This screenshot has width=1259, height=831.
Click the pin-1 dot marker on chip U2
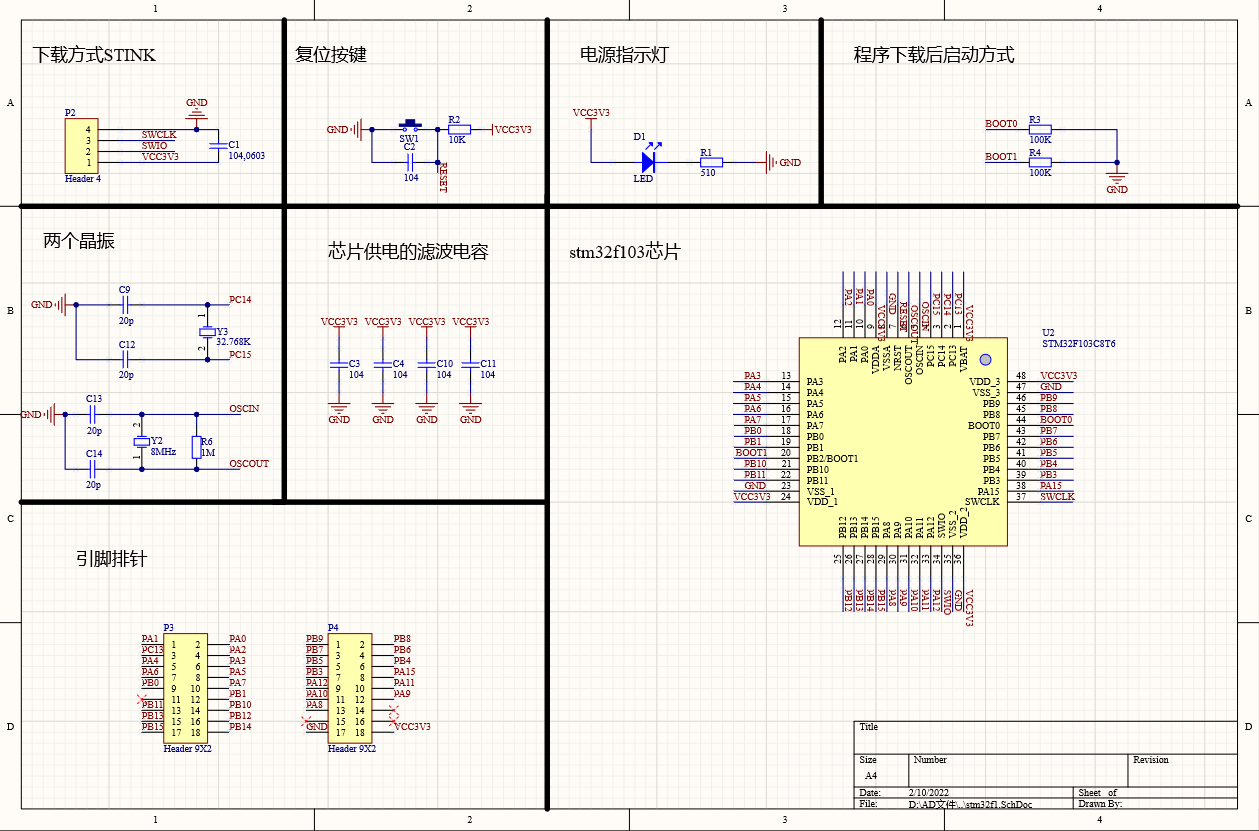click(x=984, y=359)
